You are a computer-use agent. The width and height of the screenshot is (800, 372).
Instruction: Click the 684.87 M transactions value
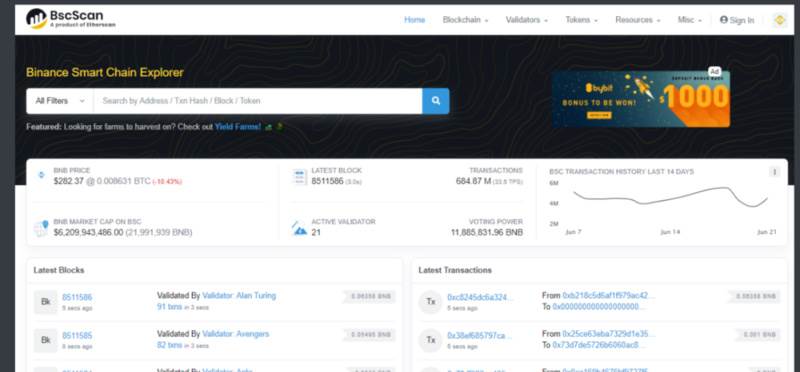(x=473, y=181)
